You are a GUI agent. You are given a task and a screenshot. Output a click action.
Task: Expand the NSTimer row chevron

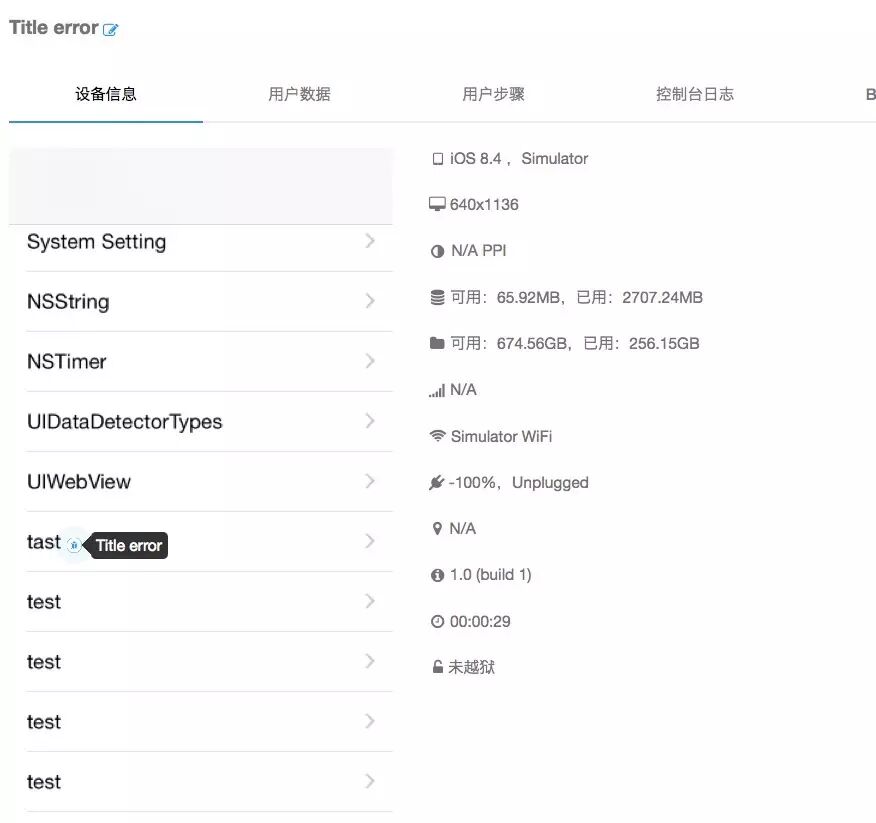tap(370, 361)
